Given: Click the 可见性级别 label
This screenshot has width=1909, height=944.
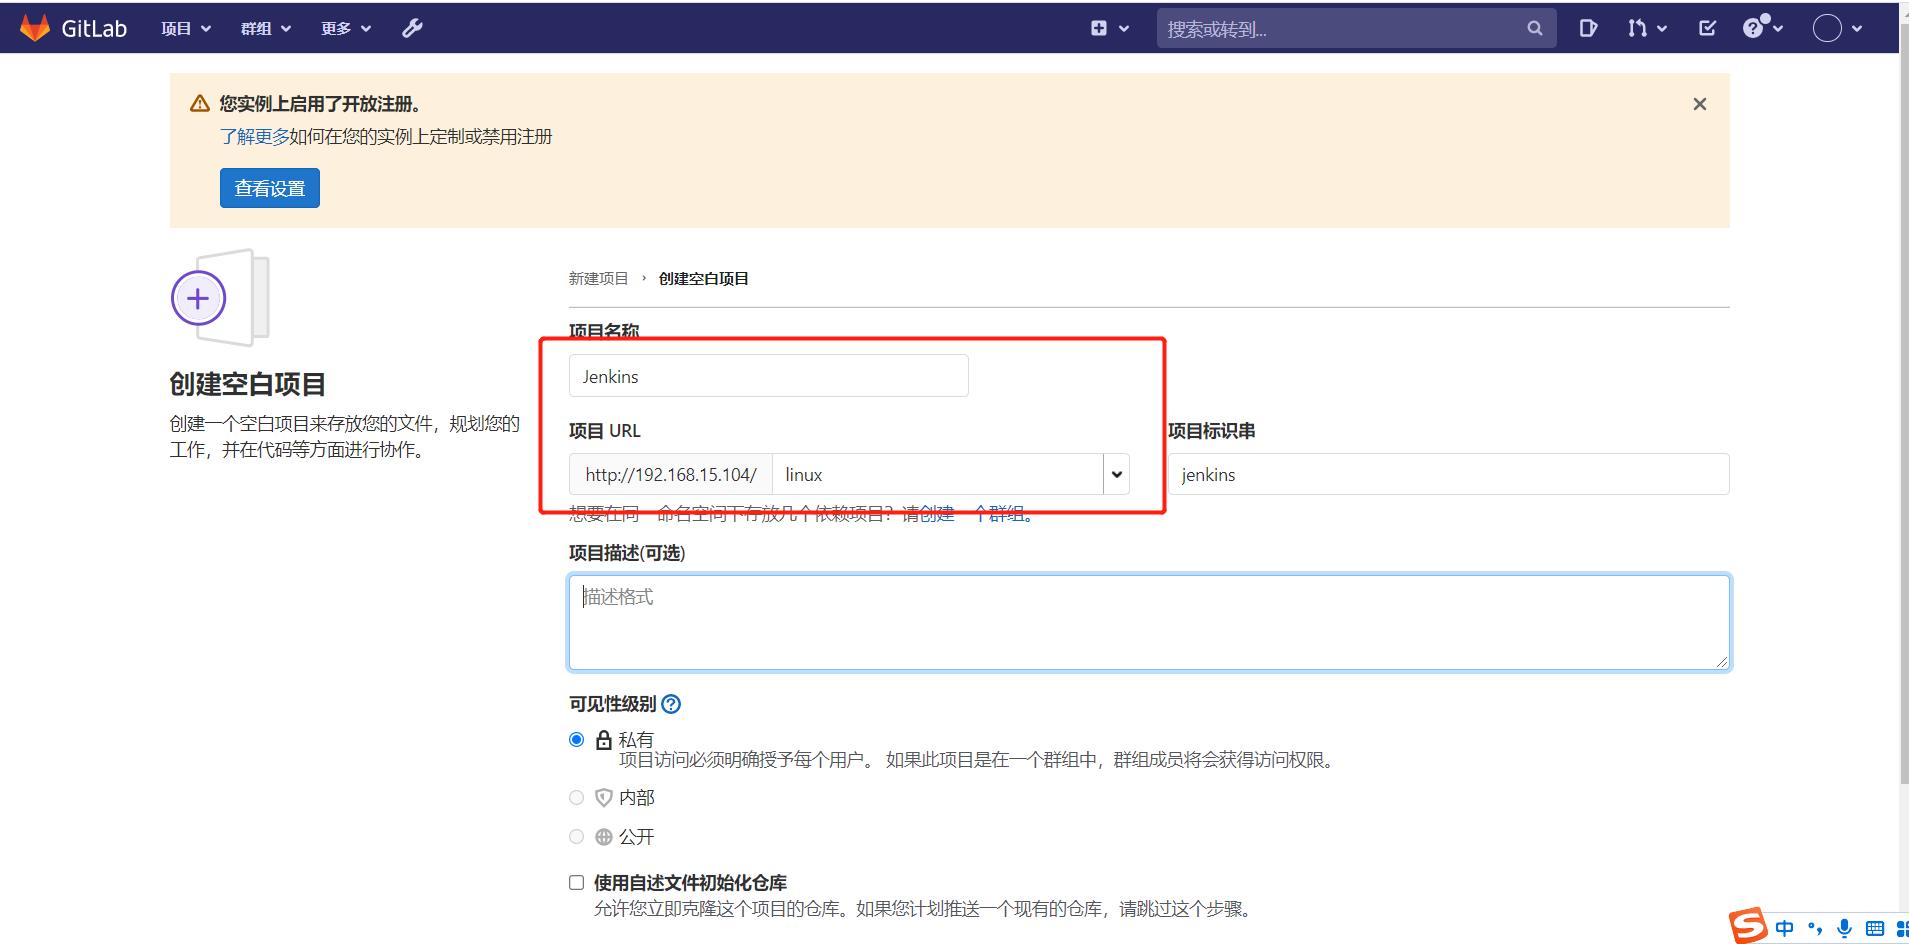Looking at the screenshot, I should [x=612, y=704].
